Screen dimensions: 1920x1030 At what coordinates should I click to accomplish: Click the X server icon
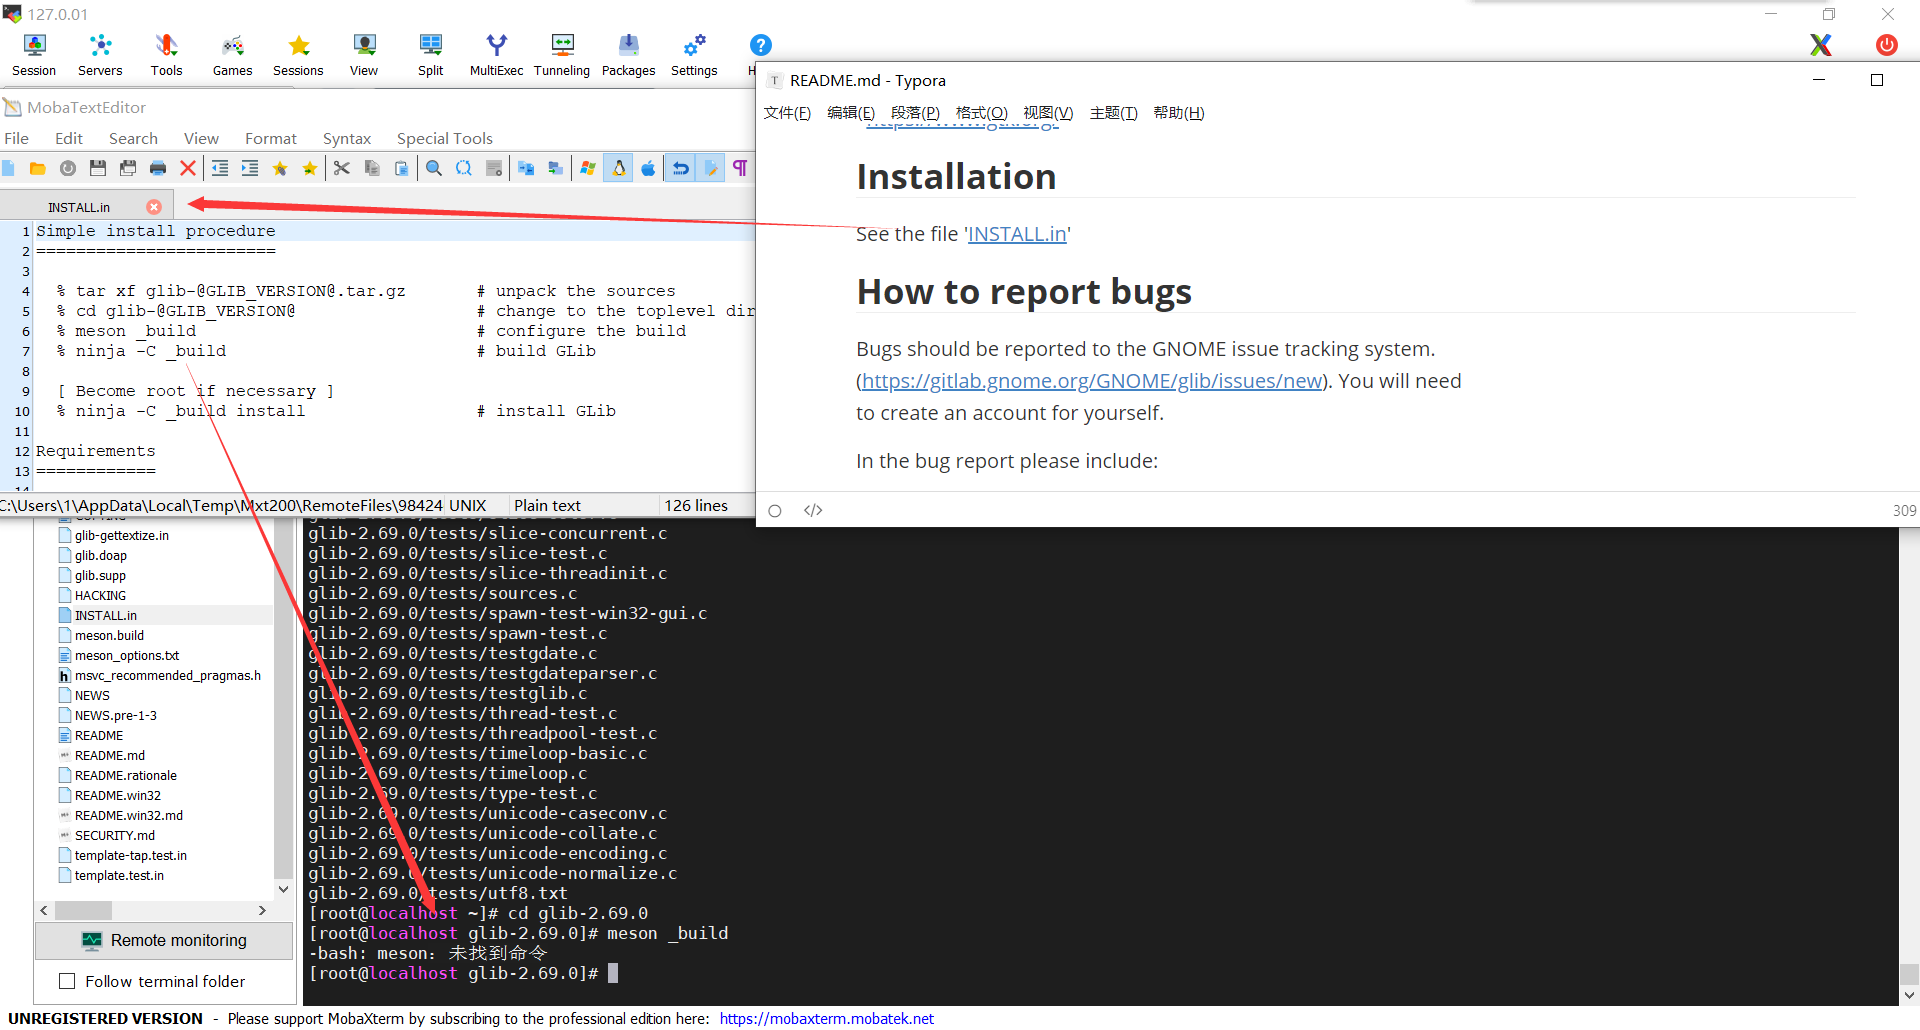tap(1820, 45)
